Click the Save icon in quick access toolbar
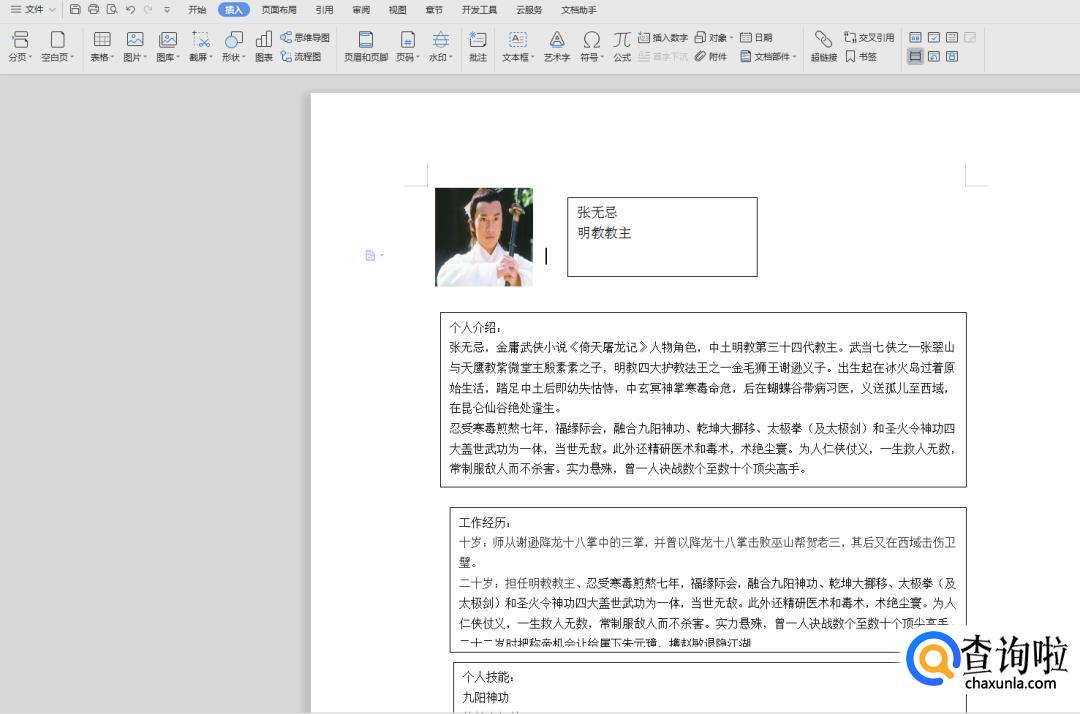 (75, 9)
